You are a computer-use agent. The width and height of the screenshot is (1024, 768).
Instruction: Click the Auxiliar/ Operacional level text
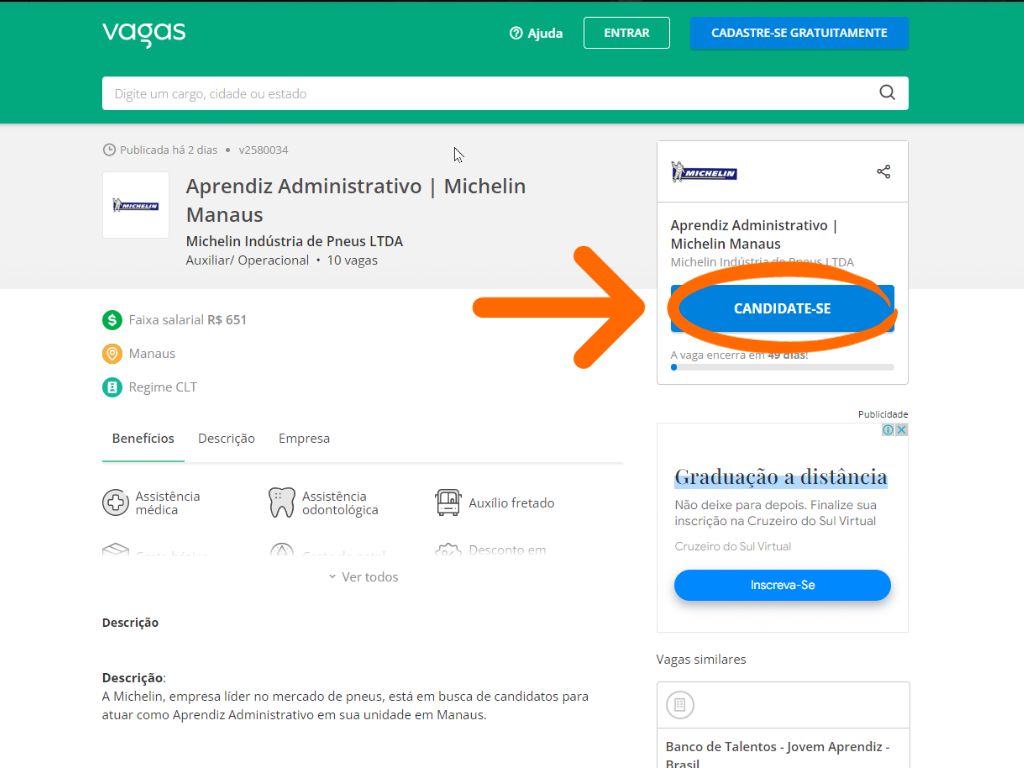pyautogui.click(x=247, y=260)
